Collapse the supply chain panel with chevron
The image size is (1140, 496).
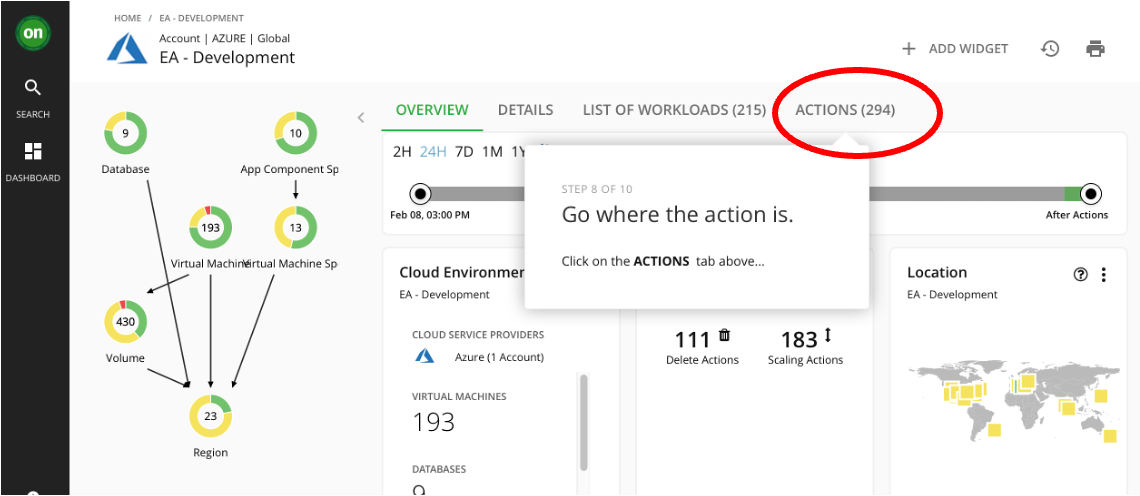(361, 117)
